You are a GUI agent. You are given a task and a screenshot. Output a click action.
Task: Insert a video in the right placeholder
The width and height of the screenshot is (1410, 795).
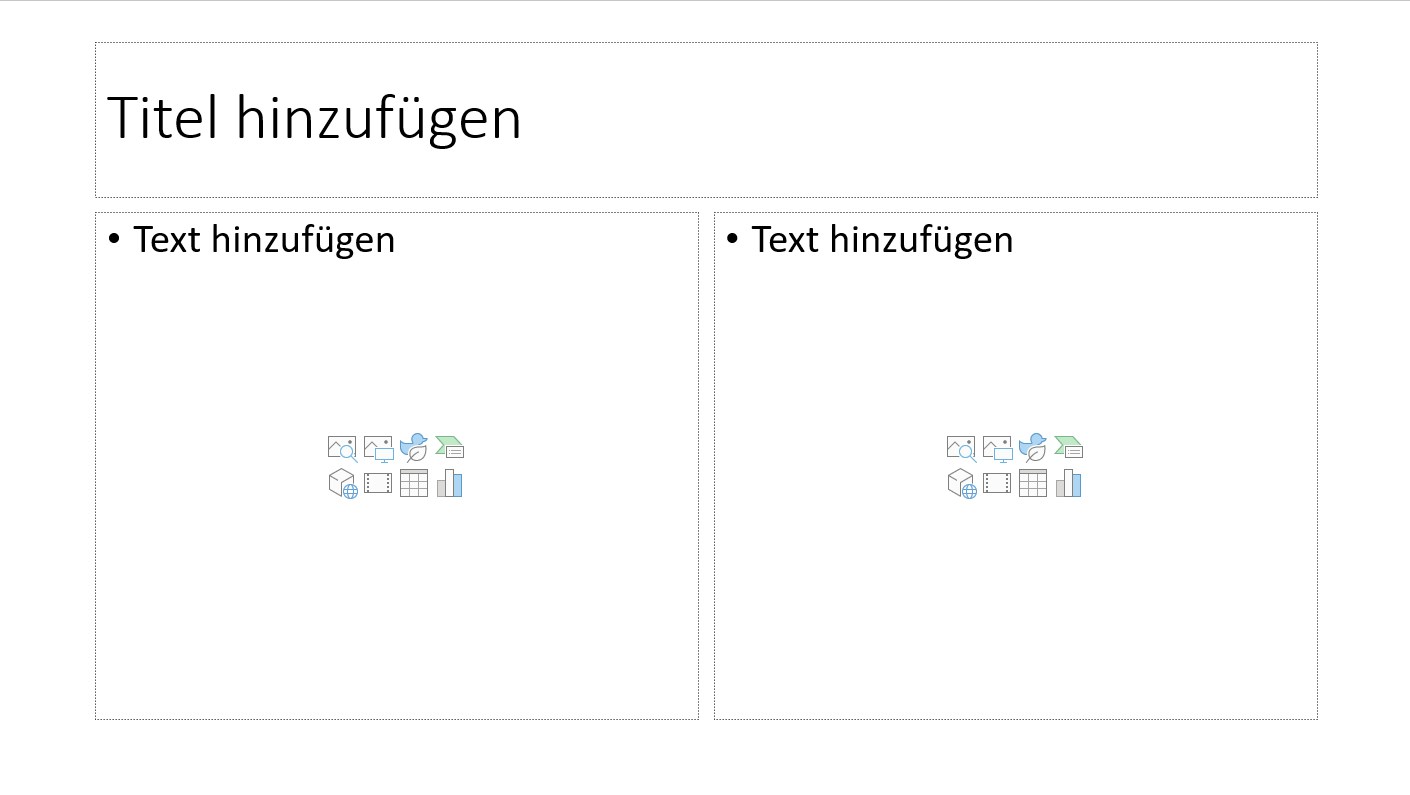click(995, 483)
